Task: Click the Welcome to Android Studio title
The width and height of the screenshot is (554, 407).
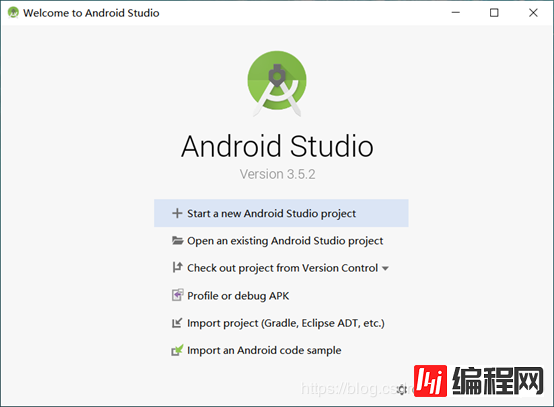Action: 91,13
